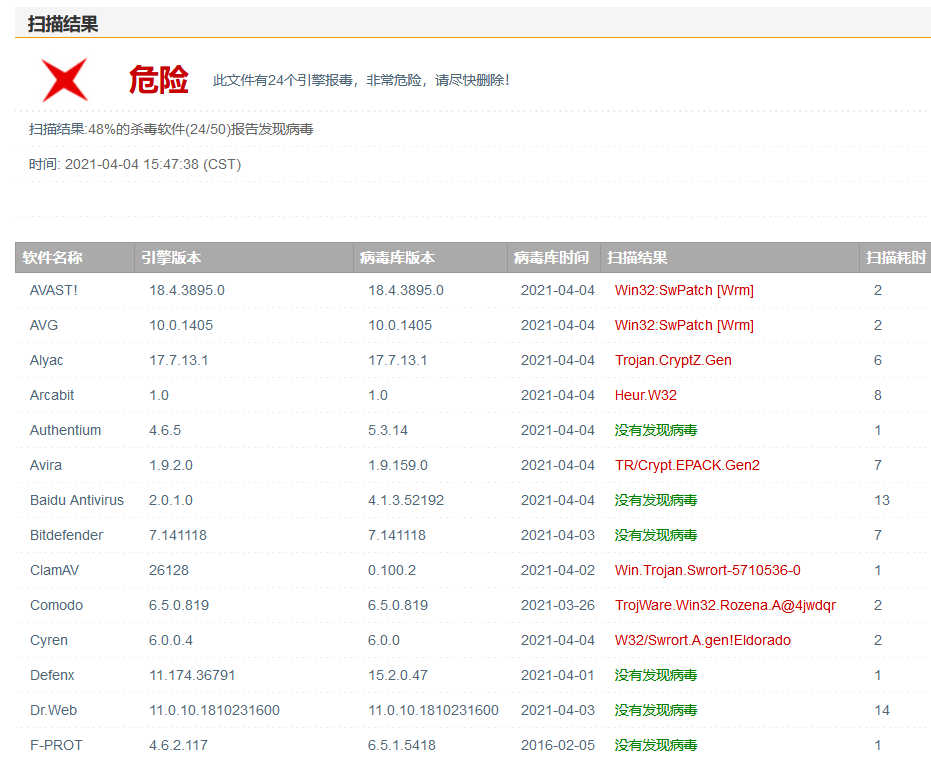Click Arcabit scan time 8

click(x=878, y=395)
